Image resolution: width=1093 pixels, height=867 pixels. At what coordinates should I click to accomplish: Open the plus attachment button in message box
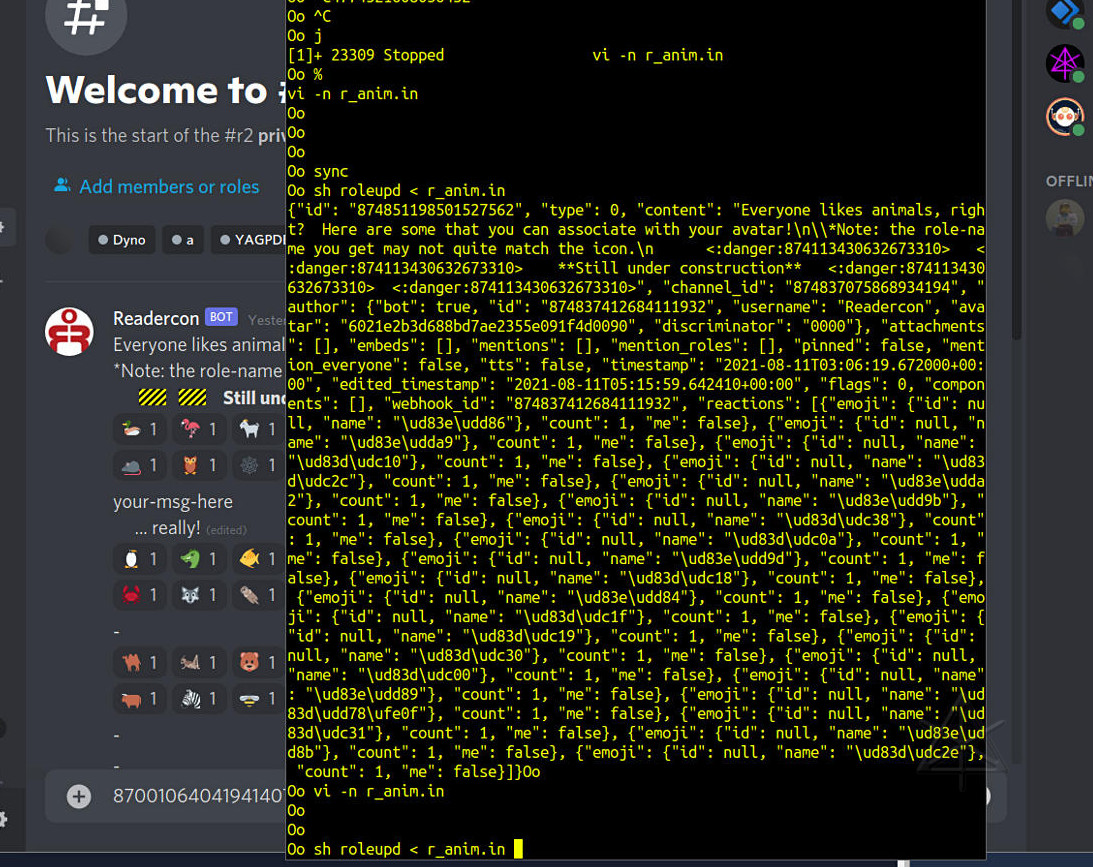[x=79, y=796]
